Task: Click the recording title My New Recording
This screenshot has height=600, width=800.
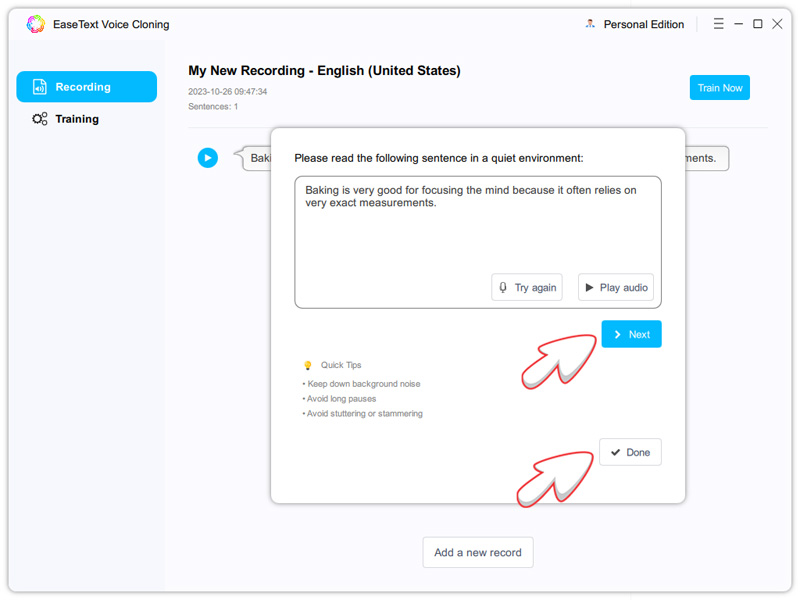Action: click(x=324, y=70)
